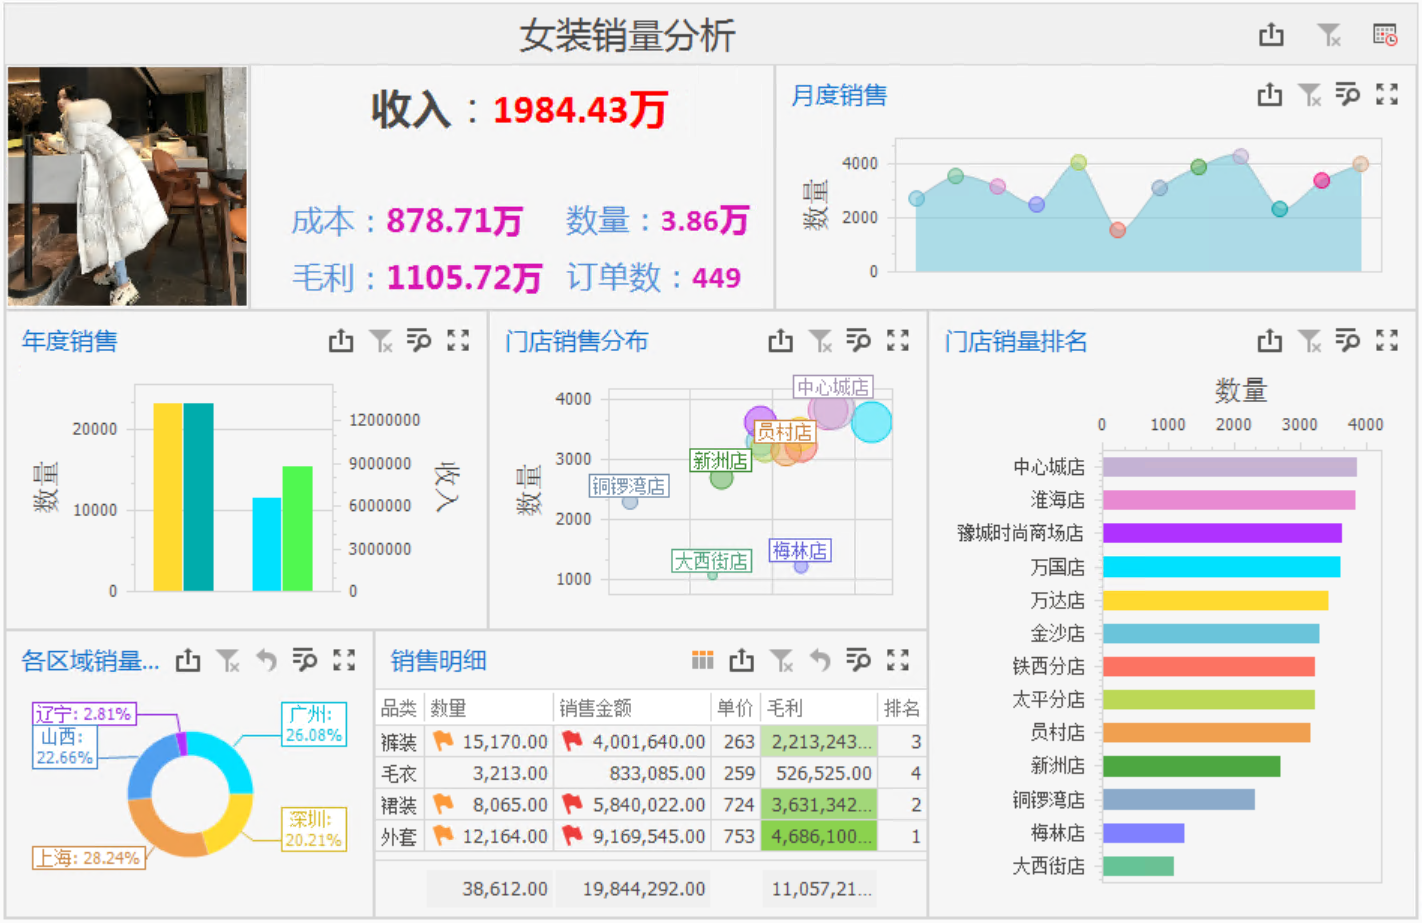Clear all dashboard filters in title bar
1422x923 pixels.
[1329, 35]
